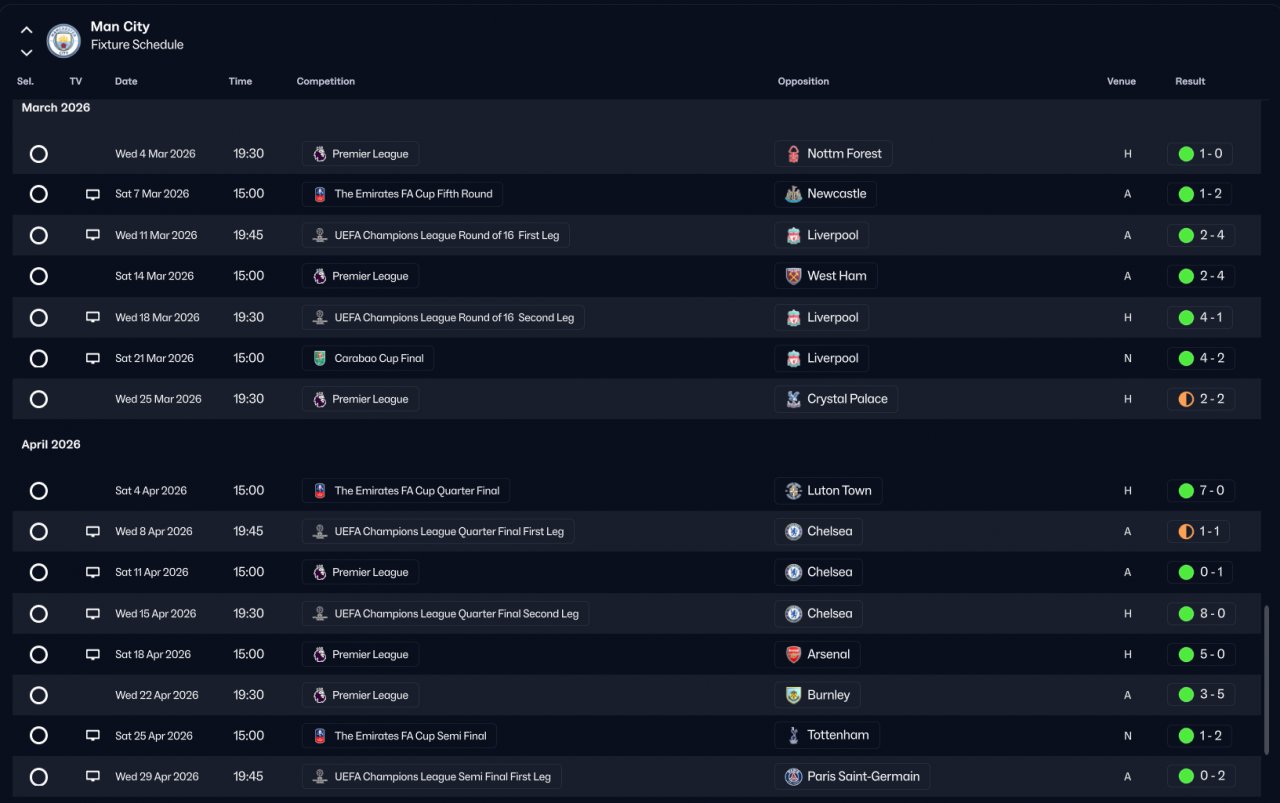Click the April 2026 month heading
The image size is (1280, 803).
[51, 444]
